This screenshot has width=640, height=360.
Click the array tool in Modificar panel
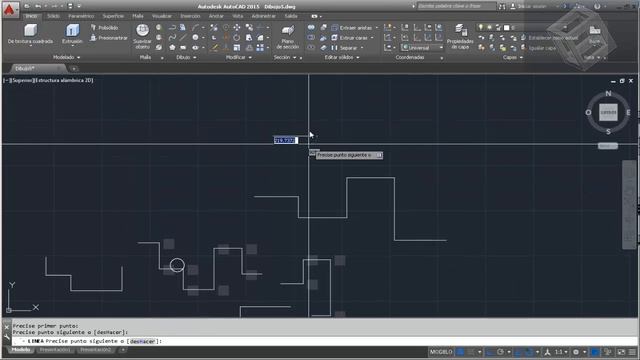tap(260, 48)
